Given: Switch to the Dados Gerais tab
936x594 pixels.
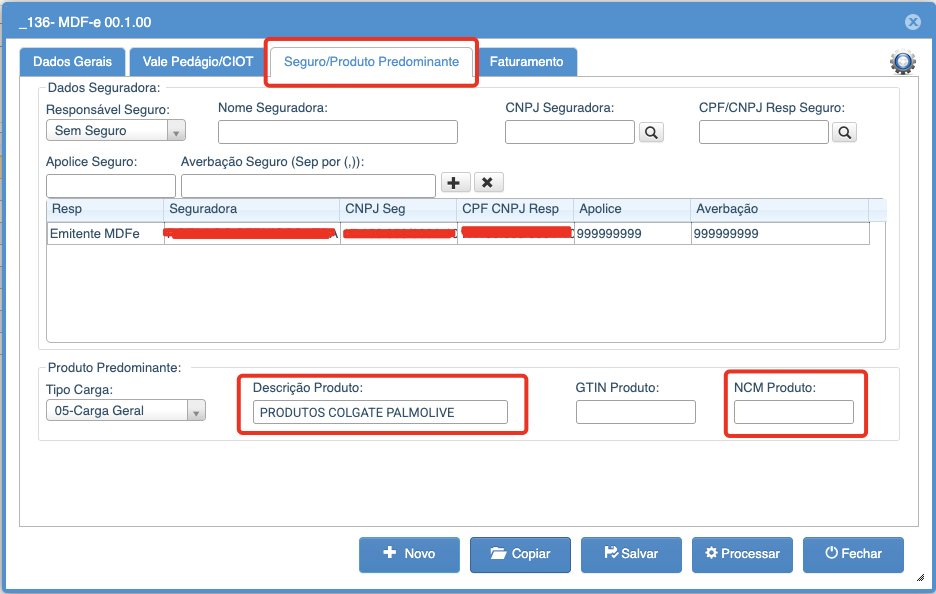Looking at the screenshot, I should click(x=72, y=62).
